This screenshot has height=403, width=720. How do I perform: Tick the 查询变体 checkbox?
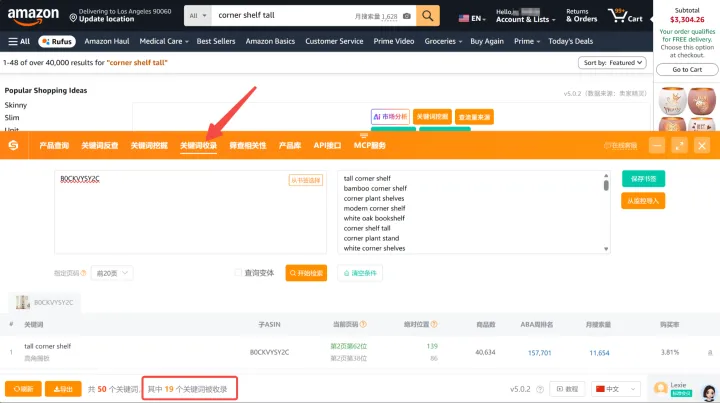tap(238, 273)
